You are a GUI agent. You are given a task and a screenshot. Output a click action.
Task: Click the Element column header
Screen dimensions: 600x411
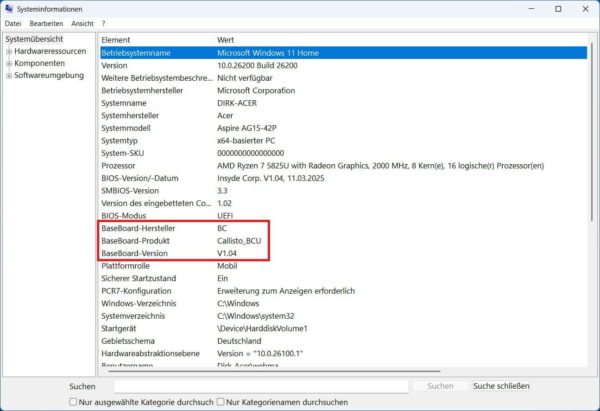click(x=156, y=40)
